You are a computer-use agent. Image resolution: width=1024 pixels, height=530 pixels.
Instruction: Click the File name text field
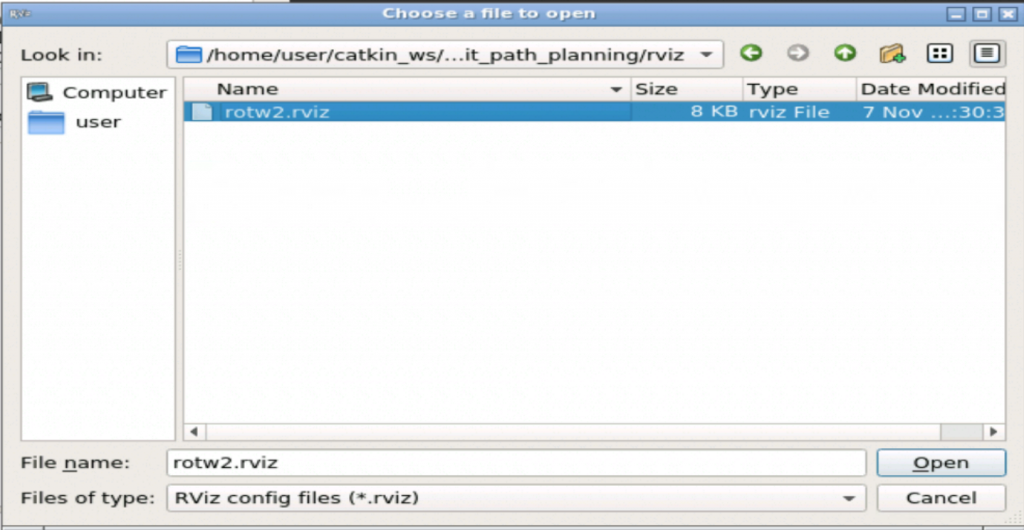pos(516,463)
